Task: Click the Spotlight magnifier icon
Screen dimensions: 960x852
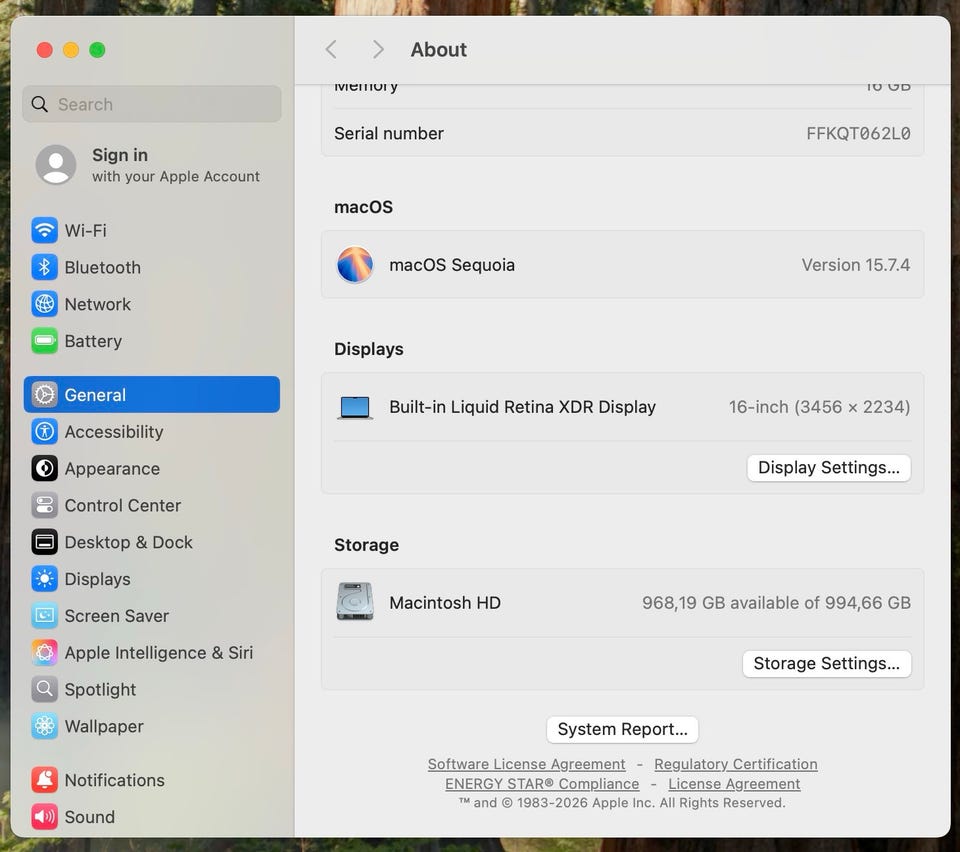Action: (x=44, y=689)
